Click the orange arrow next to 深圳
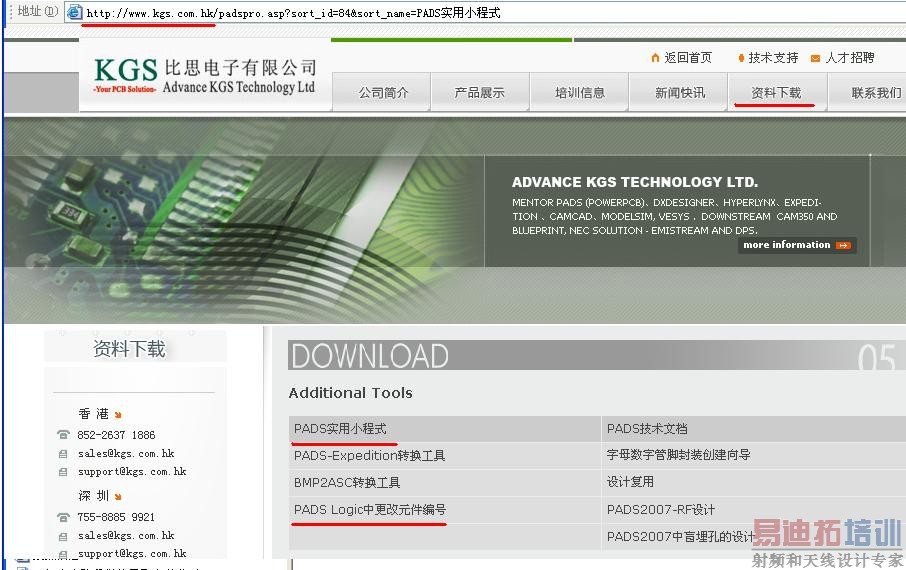The height and width of the screenshot is (570, 906). click(118, 497)
